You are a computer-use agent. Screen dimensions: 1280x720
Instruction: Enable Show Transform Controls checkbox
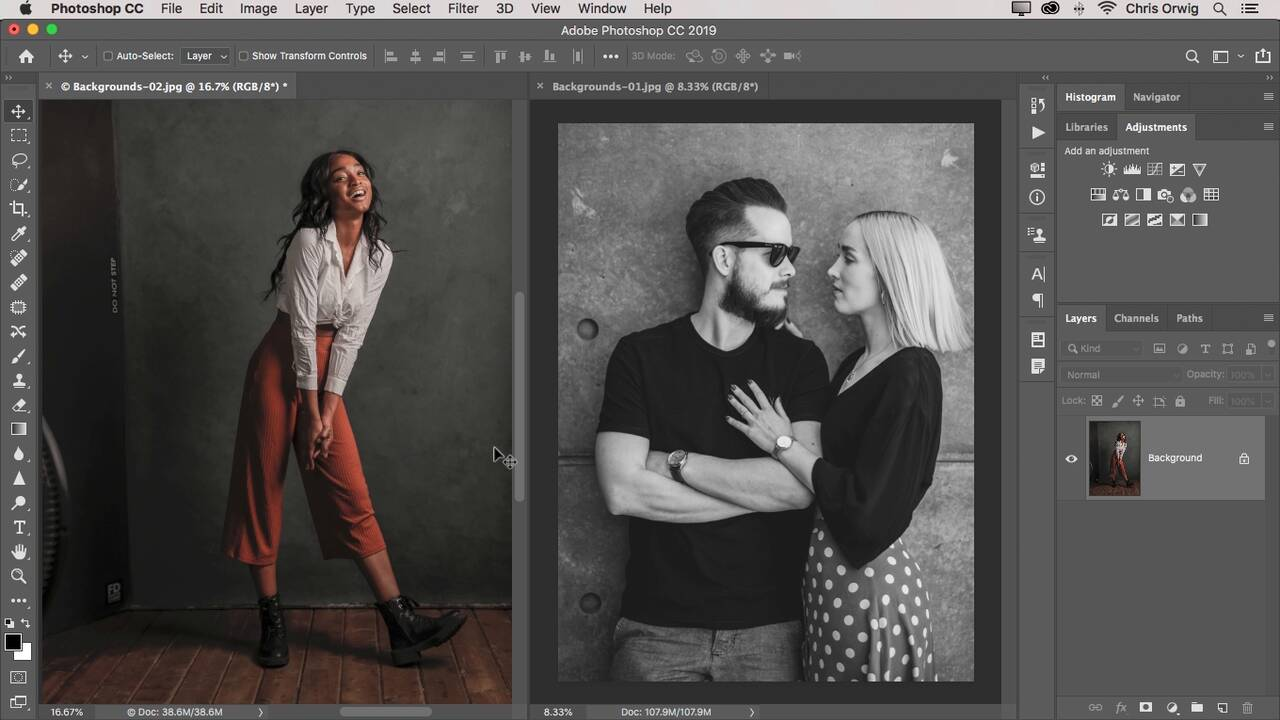pyautogui.click(x=243, y=56)
